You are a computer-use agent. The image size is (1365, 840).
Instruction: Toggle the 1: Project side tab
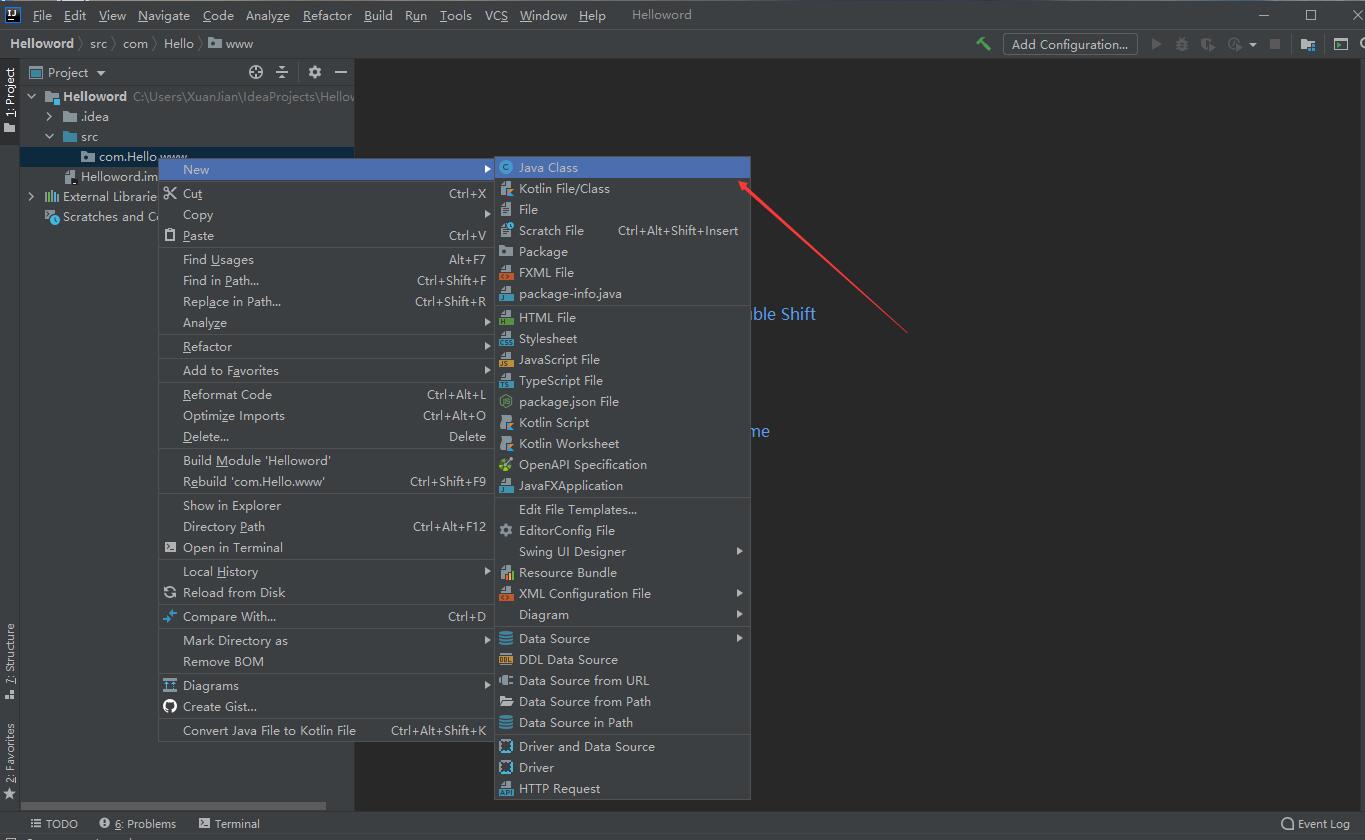(x=10, y=101)
